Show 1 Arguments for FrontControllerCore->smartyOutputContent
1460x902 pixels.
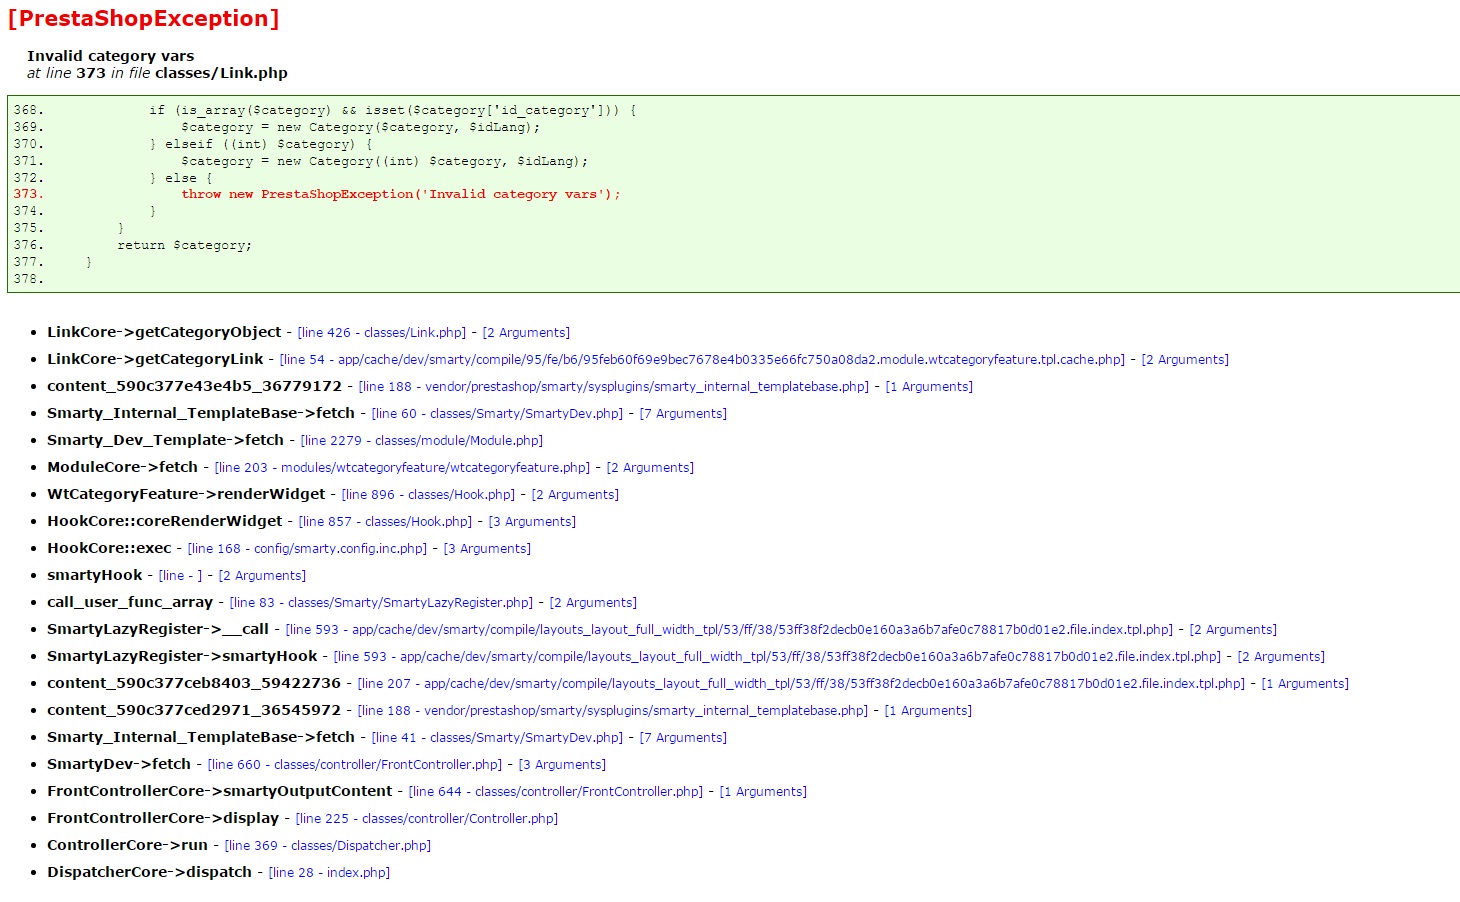point(763,792)
